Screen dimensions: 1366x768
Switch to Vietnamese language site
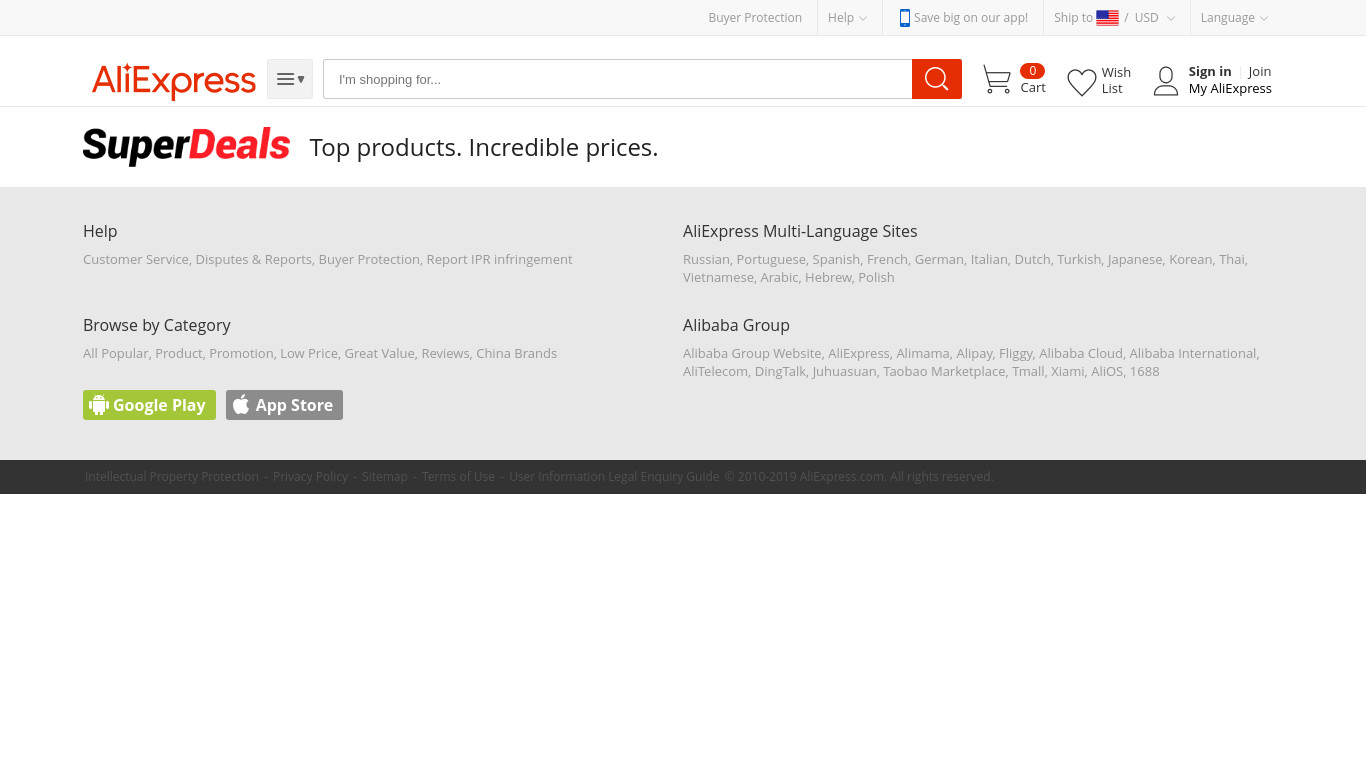pyautogui.click(x=718, y=277)
